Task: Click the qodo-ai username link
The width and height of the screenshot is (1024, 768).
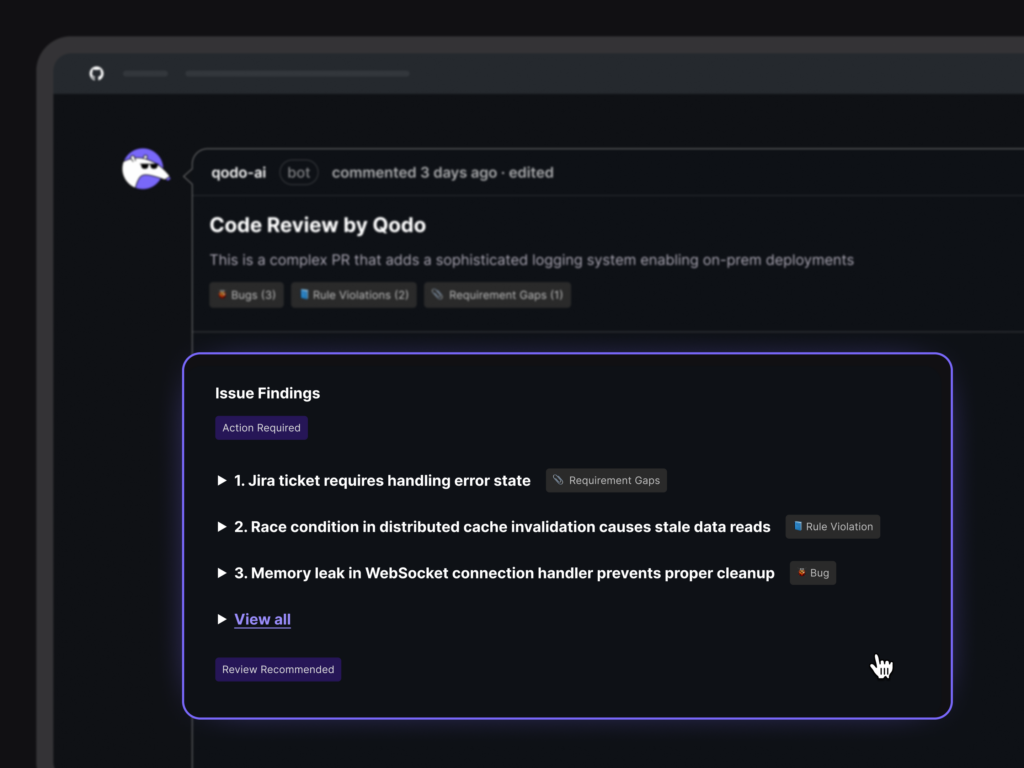Action: 238,173
